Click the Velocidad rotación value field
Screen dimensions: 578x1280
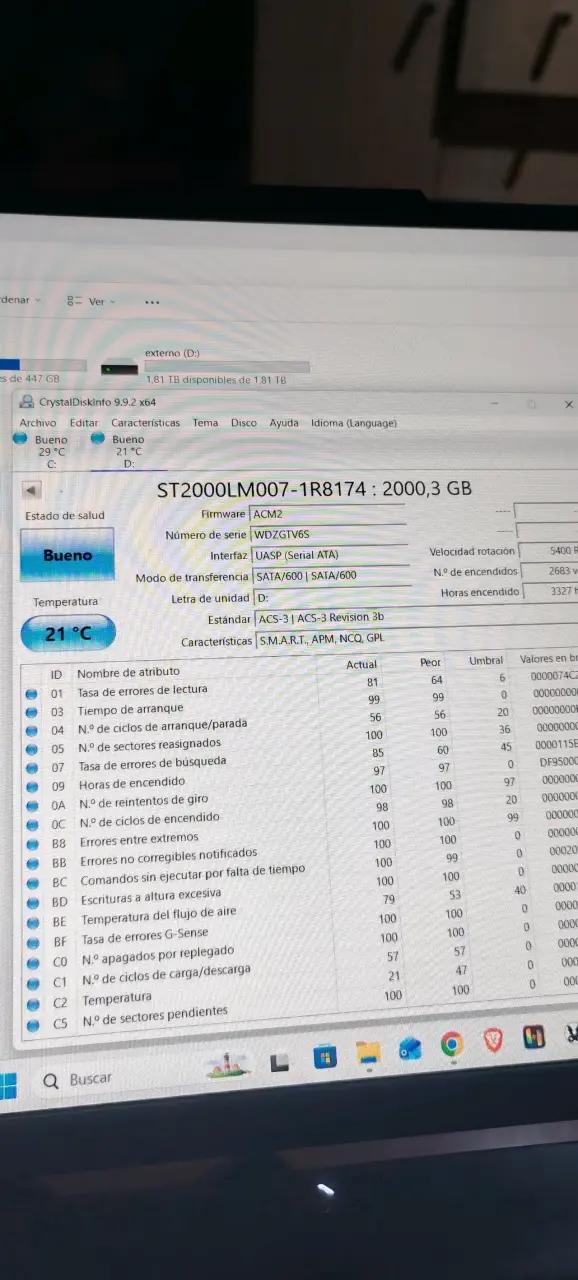pos(548,551)
